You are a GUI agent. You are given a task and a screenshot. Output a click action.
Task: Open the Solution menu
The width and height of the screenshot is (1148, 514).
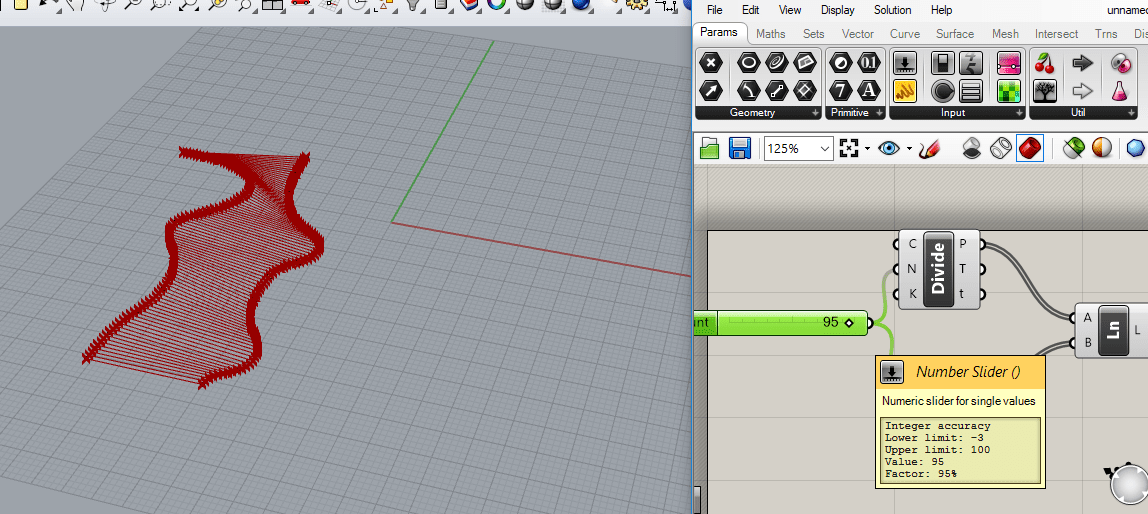pos(892,10)
